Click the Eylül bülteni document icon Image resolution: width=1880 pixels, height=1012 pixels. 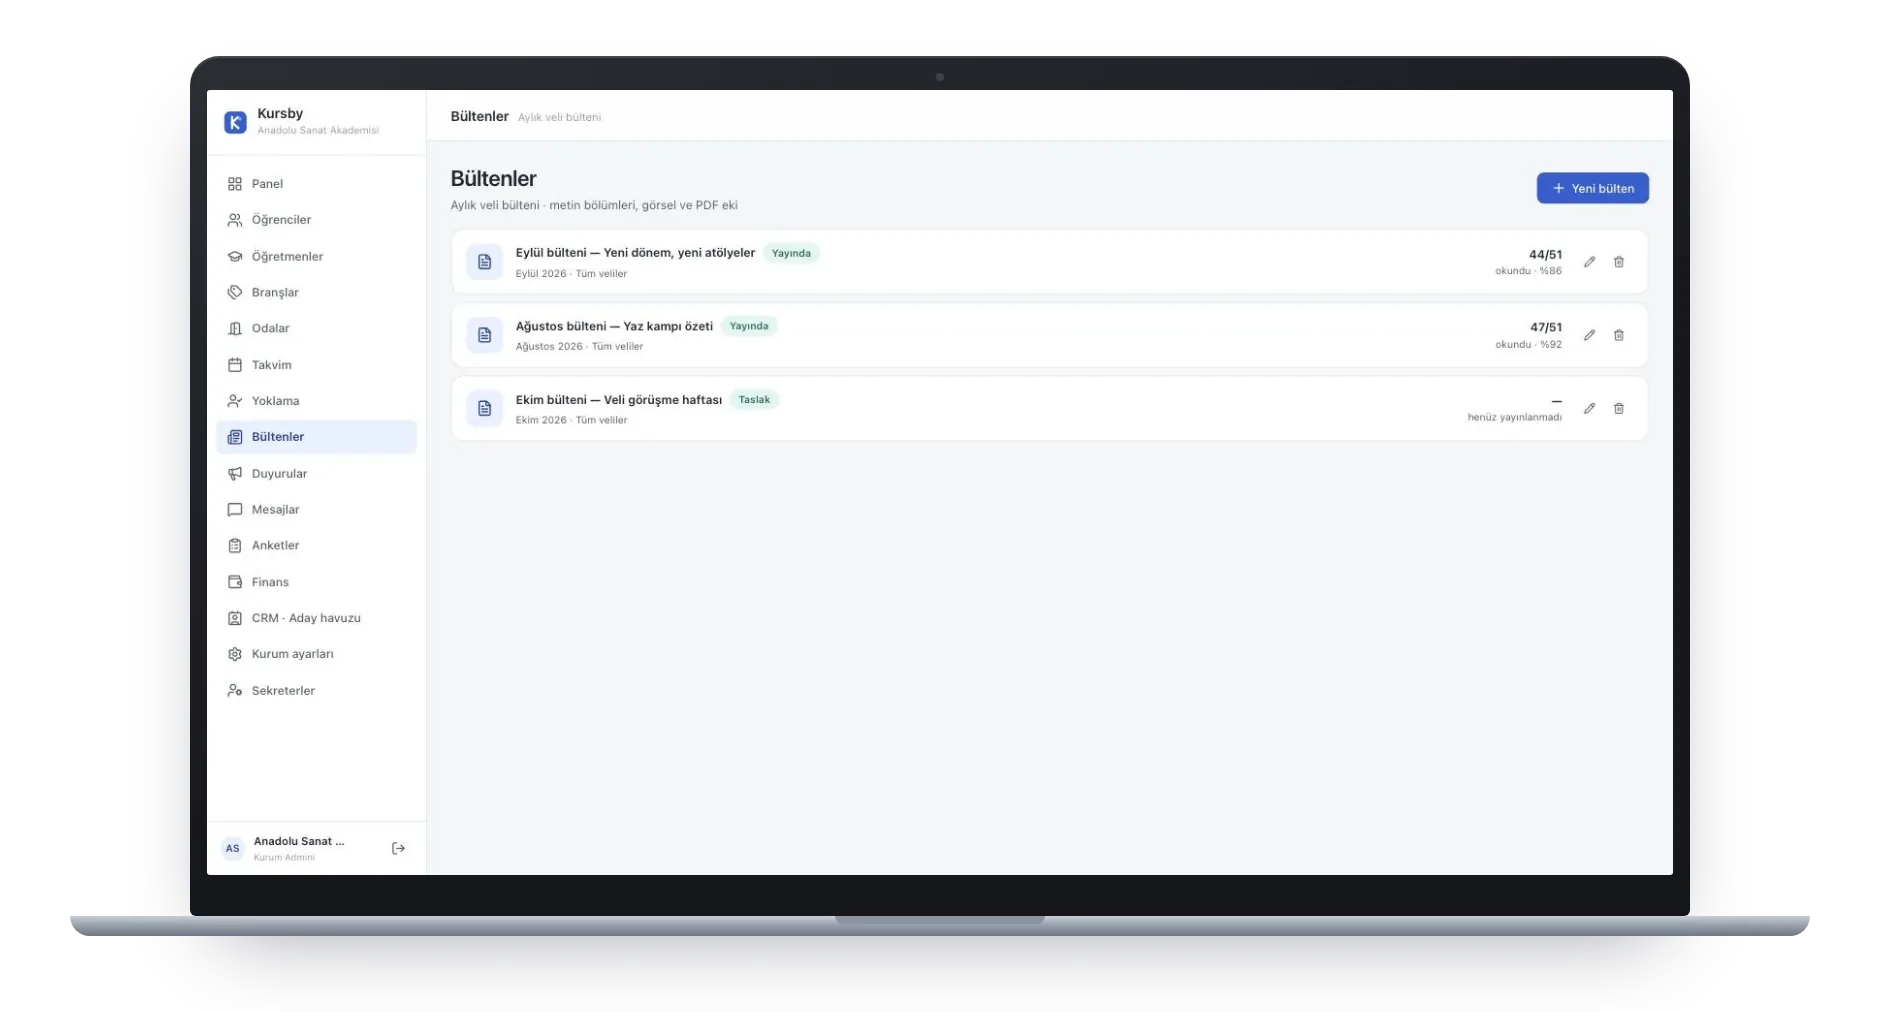pos(484,262)
